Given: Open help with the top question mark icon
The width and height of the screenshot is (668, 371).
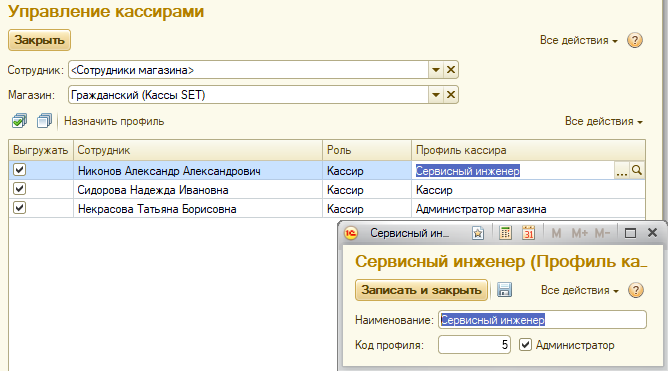Looking at the screenshot, I should tap(635, 40).
